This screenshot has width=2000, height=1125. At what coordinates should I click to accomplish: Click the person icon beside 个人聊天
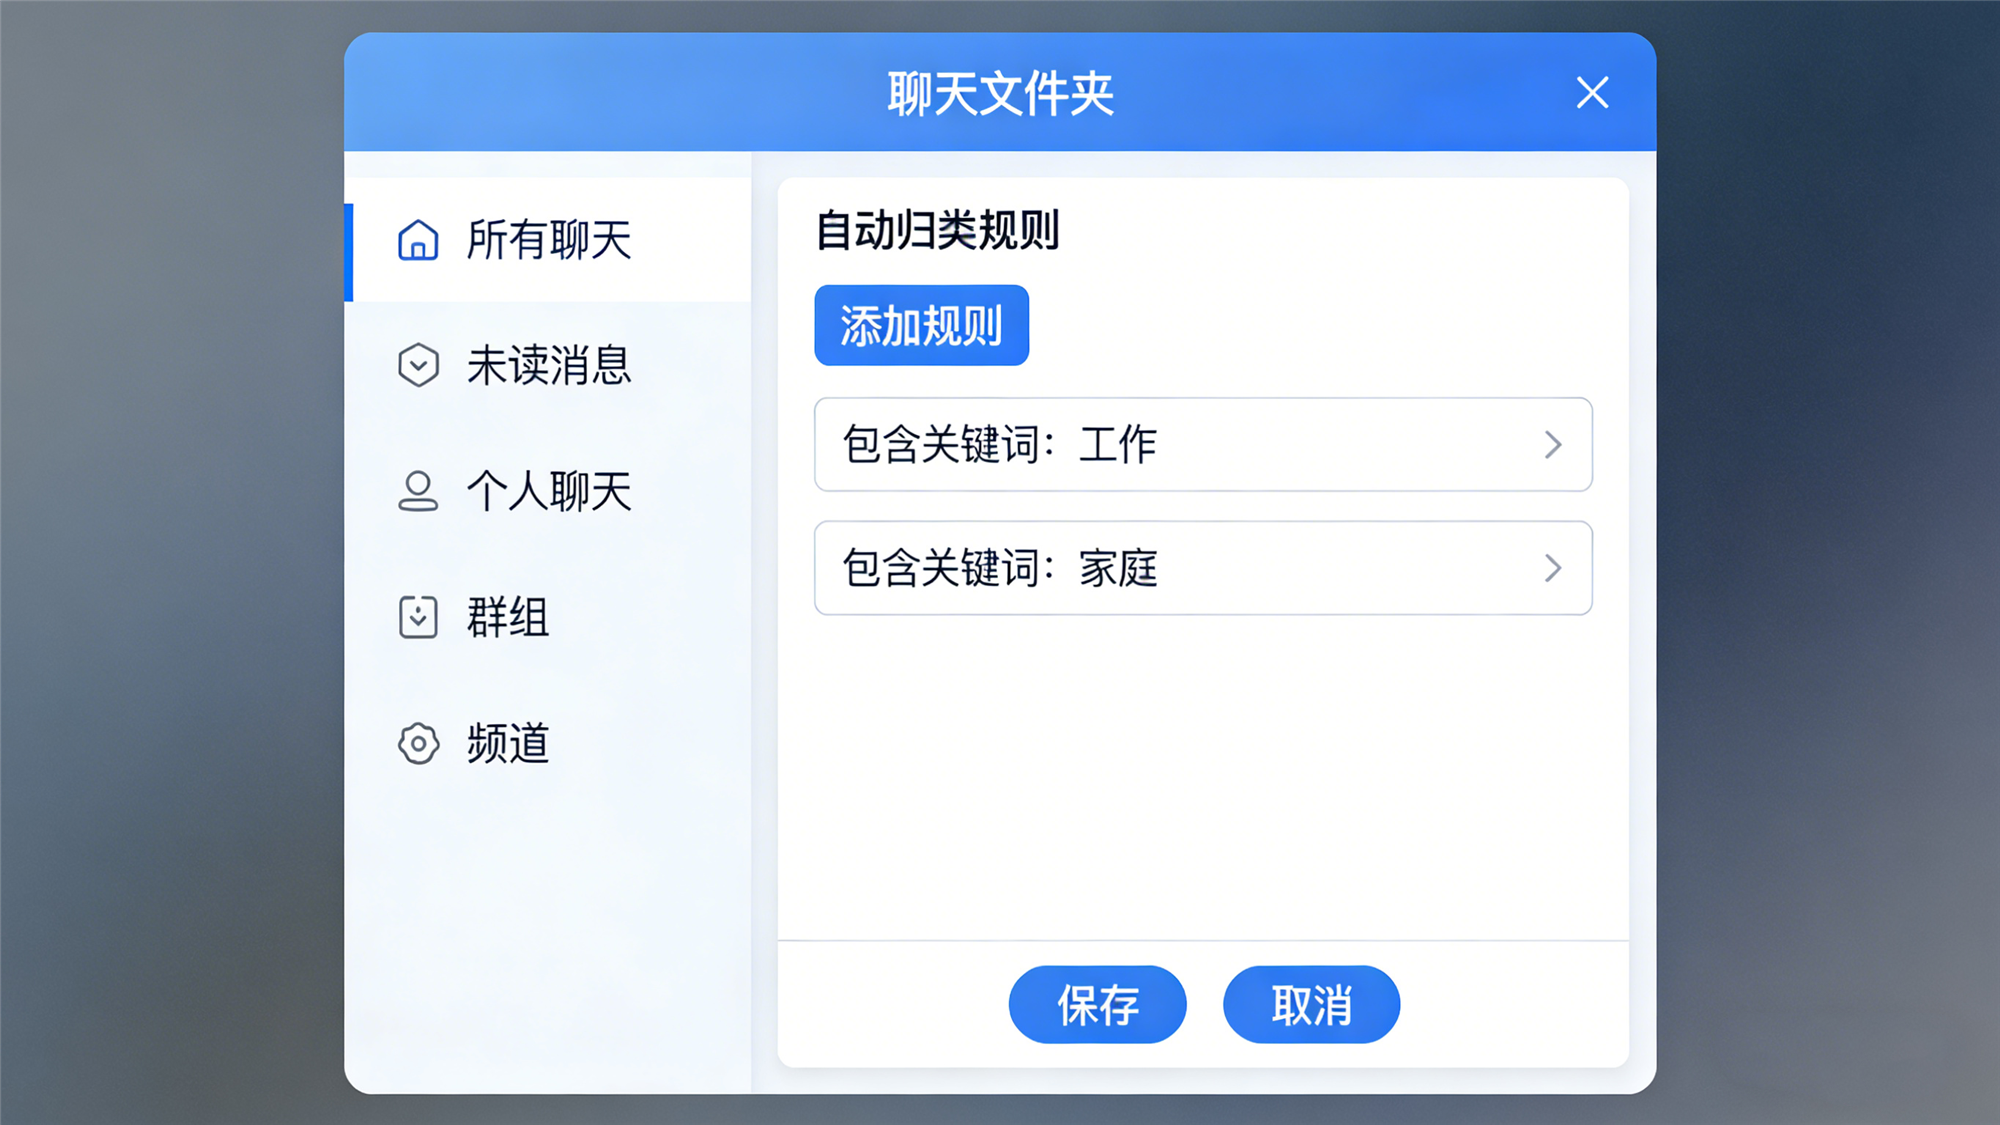click(417, 492)
